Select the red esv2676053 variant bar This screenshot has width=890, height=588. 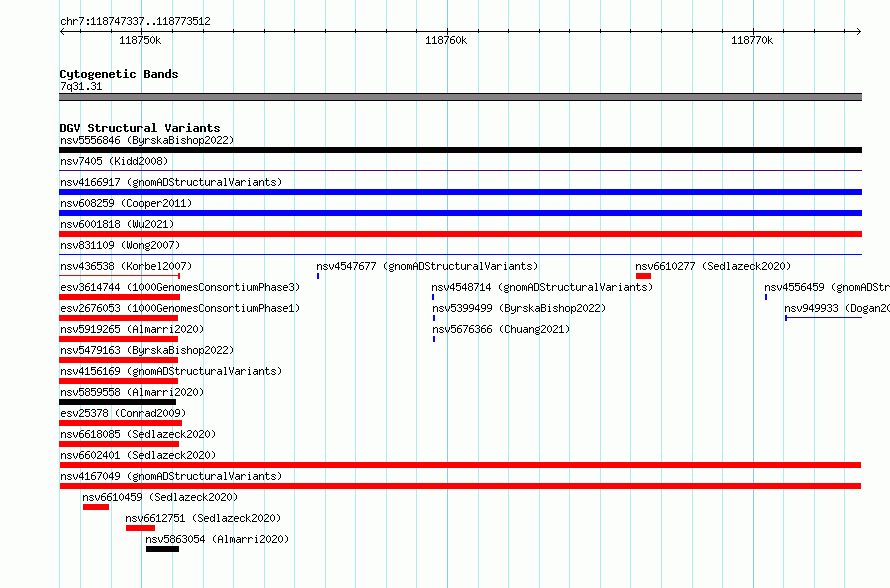pos(119,318)
